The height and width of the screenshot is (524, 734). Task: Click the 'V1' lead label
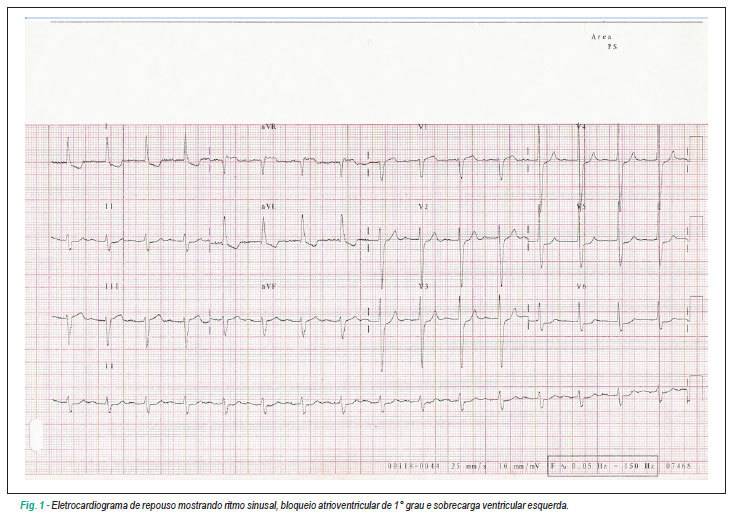click(423, 127)
